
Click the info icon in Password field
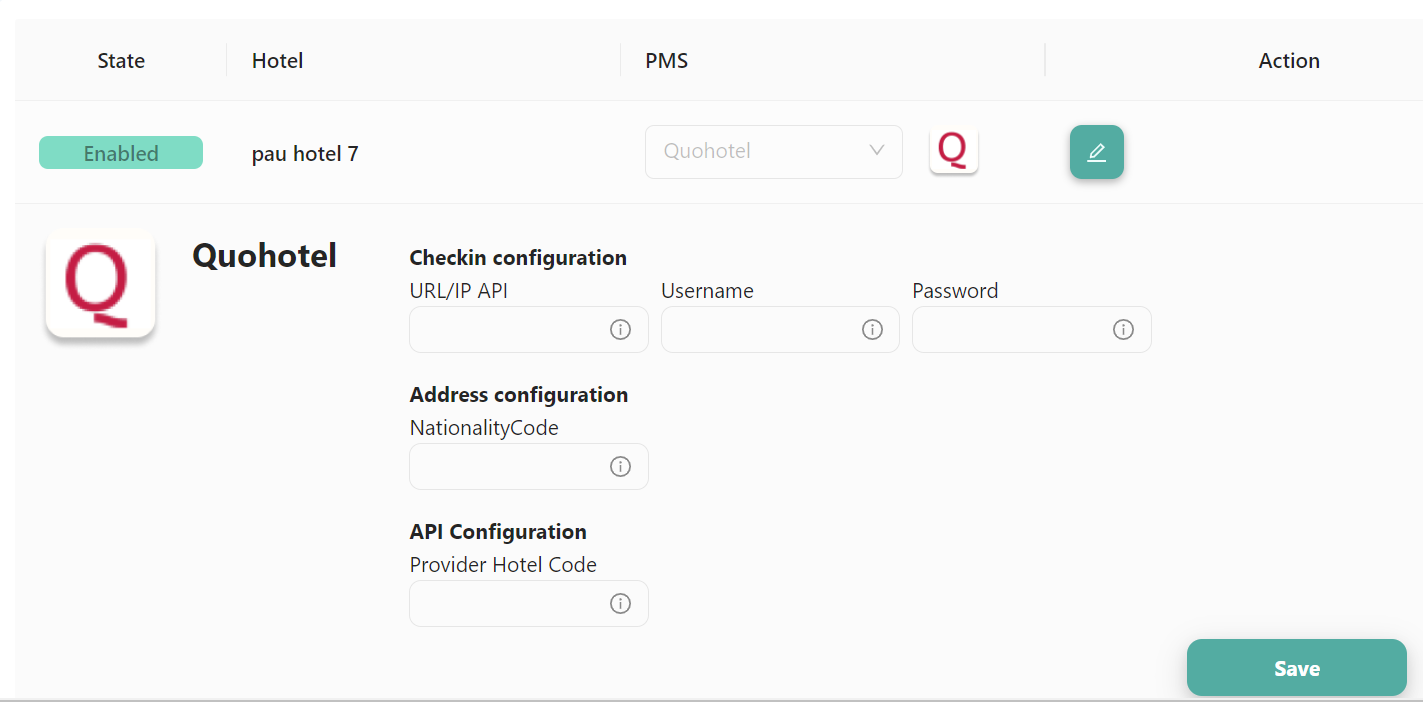[x=1123, y=330]
